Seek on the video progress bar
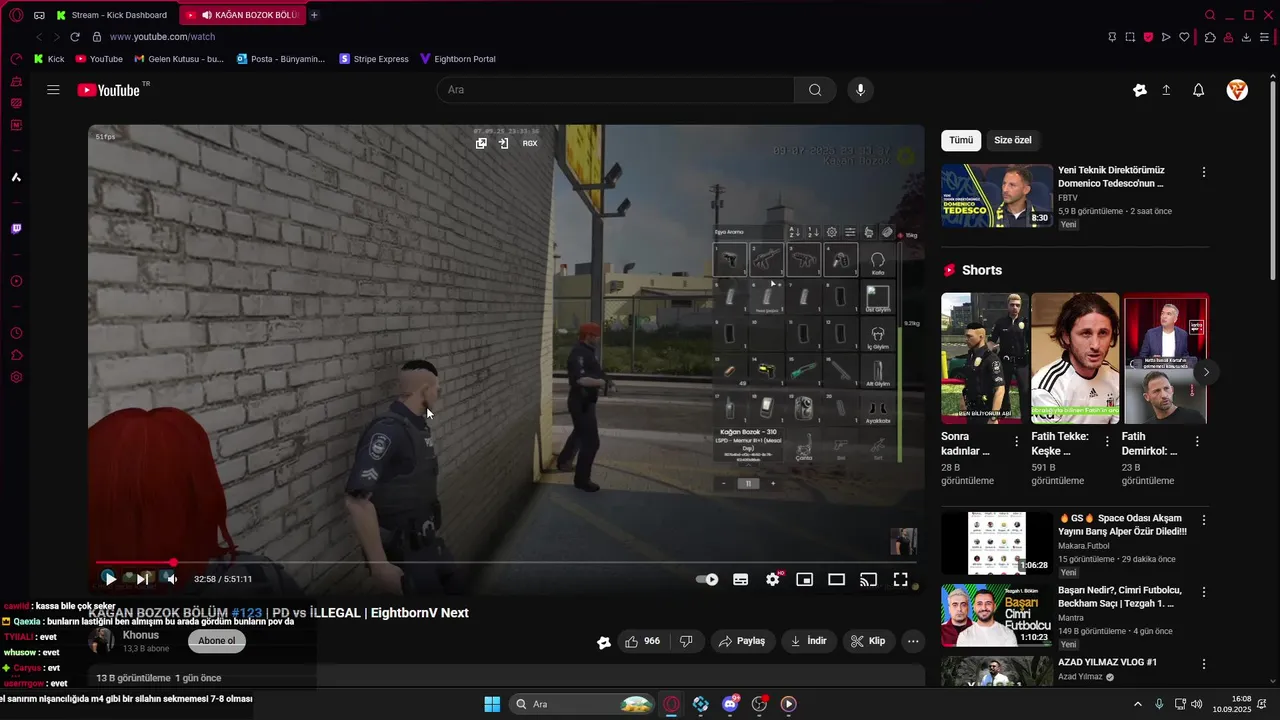Image resolution: width=1280 pixels, height=720 pixels. pyautogui.click(x=506, y=563)
